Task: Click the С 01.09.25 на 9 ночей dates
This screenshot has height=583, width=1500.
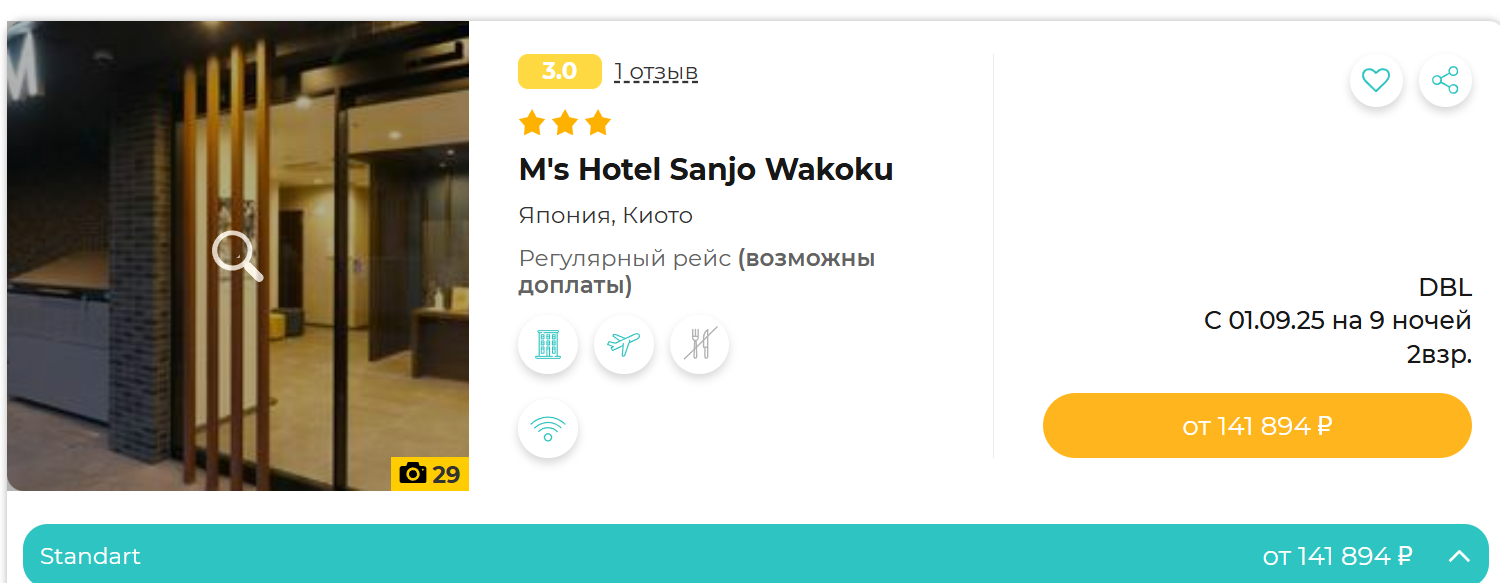Action: (x=1337, y=321)
